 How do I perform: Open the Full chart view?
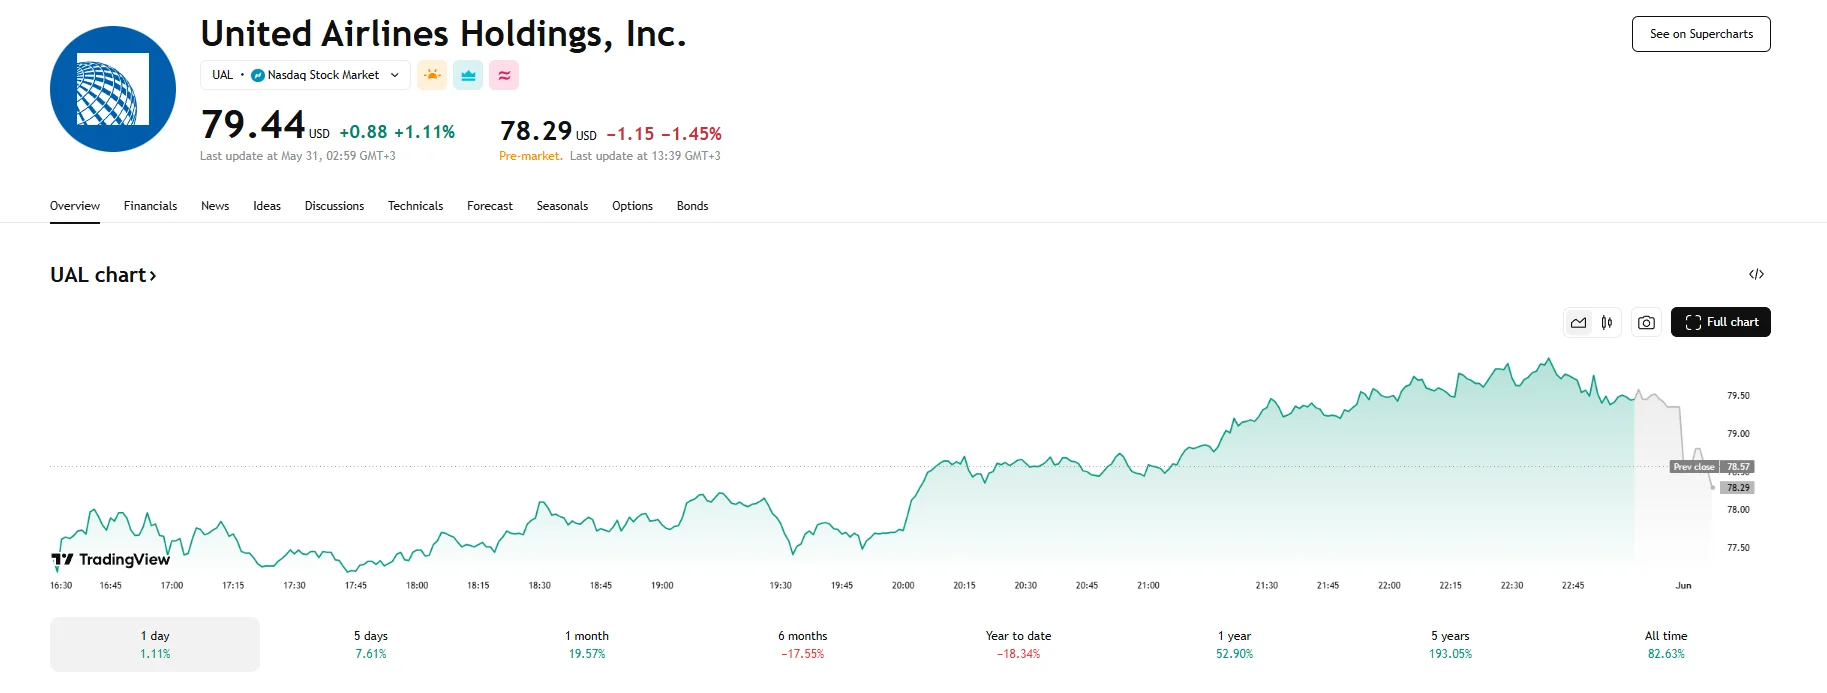click(x=1720, y=322)
